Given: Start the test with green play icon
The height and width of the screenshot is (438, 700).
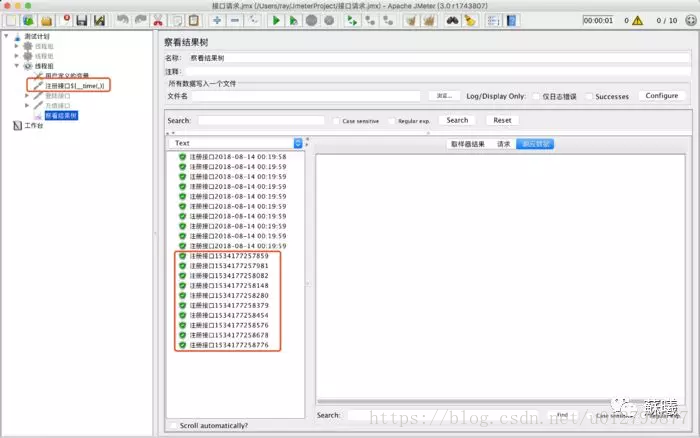Looking at the screenshot, I should click(x=276, y=21).
